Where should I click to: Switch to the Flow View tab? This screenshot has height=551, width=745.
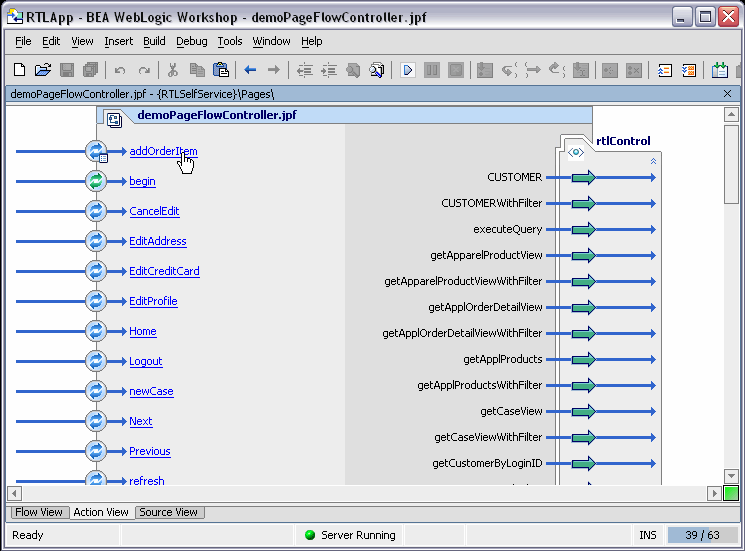(x=39, y=512)
